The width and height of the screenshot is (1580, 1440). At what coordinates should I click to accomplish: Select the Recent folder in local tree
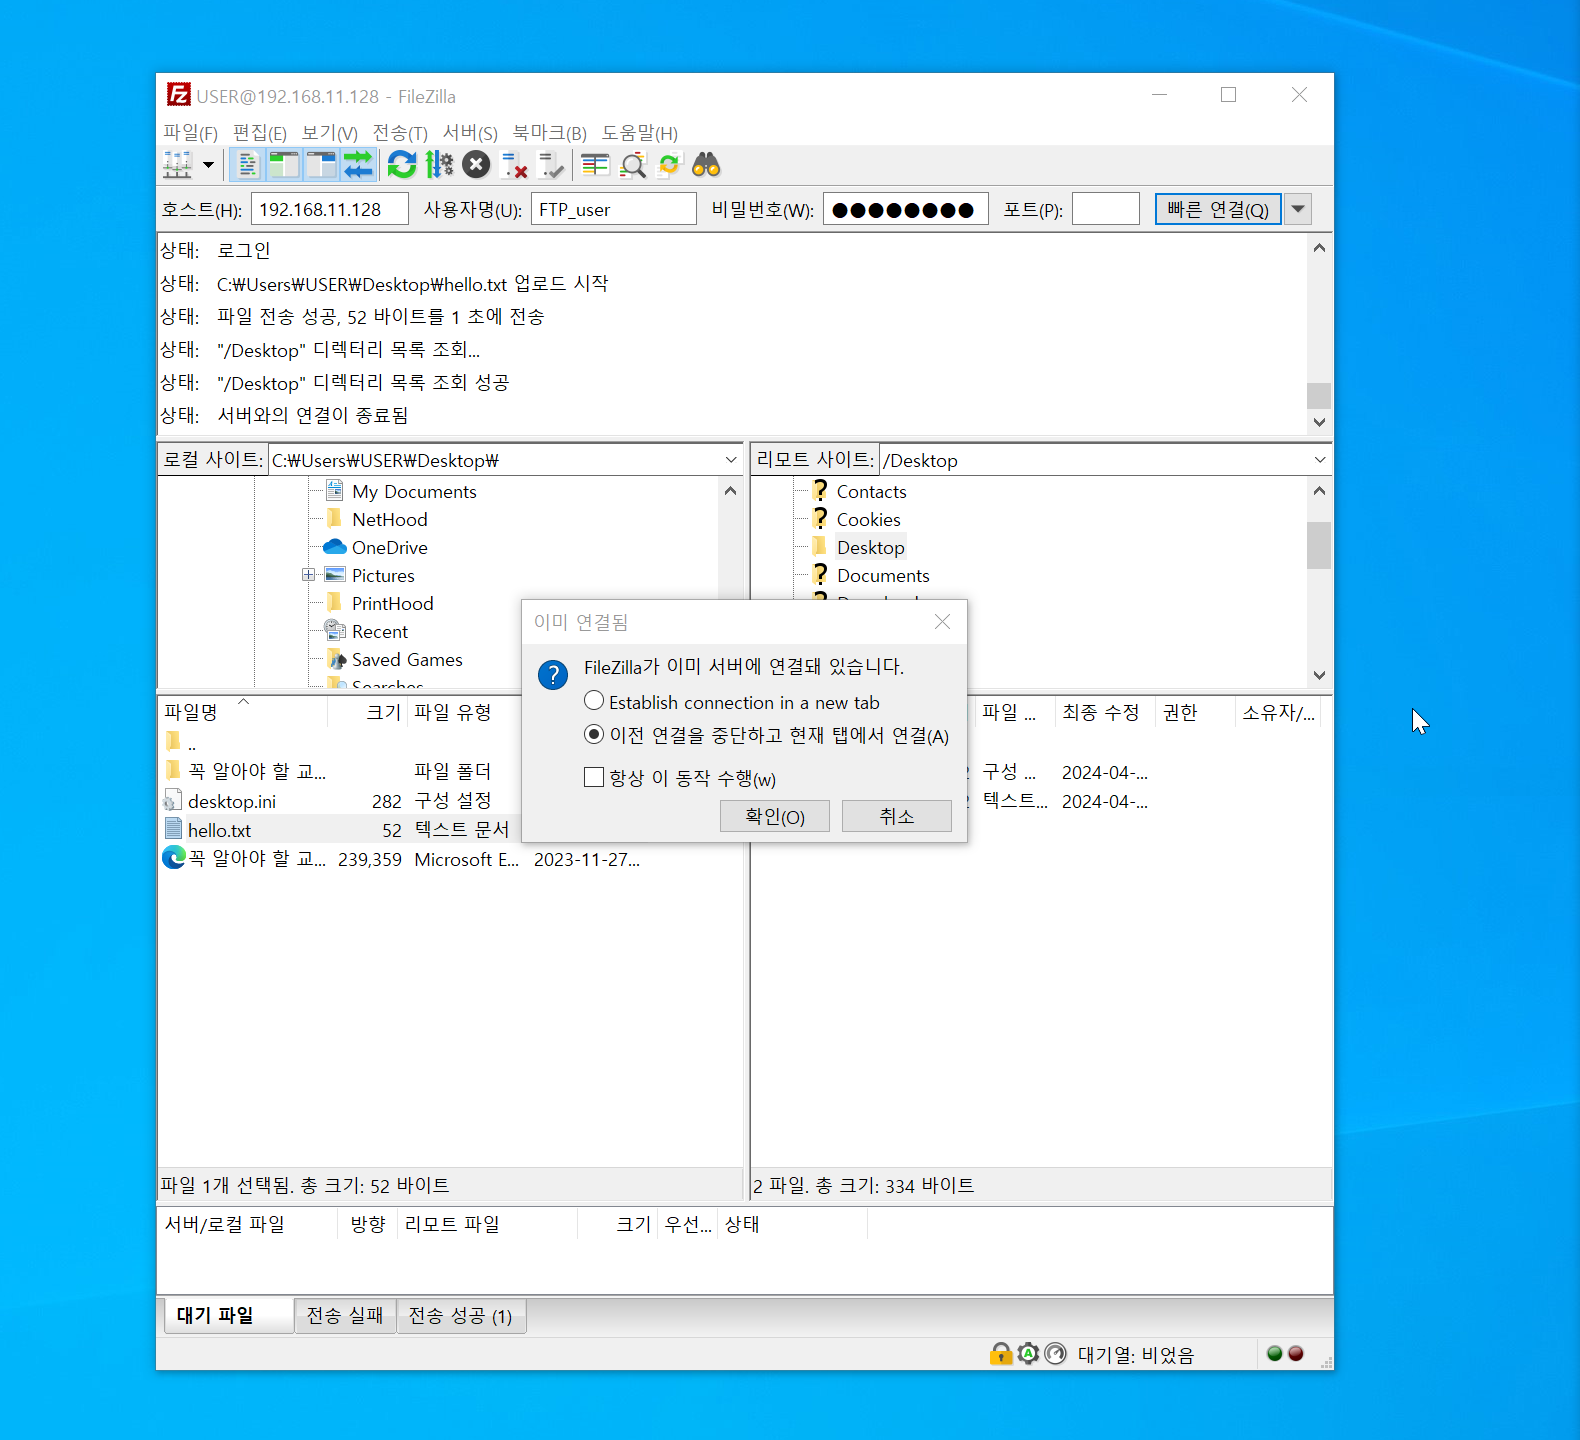click(366, 631)
